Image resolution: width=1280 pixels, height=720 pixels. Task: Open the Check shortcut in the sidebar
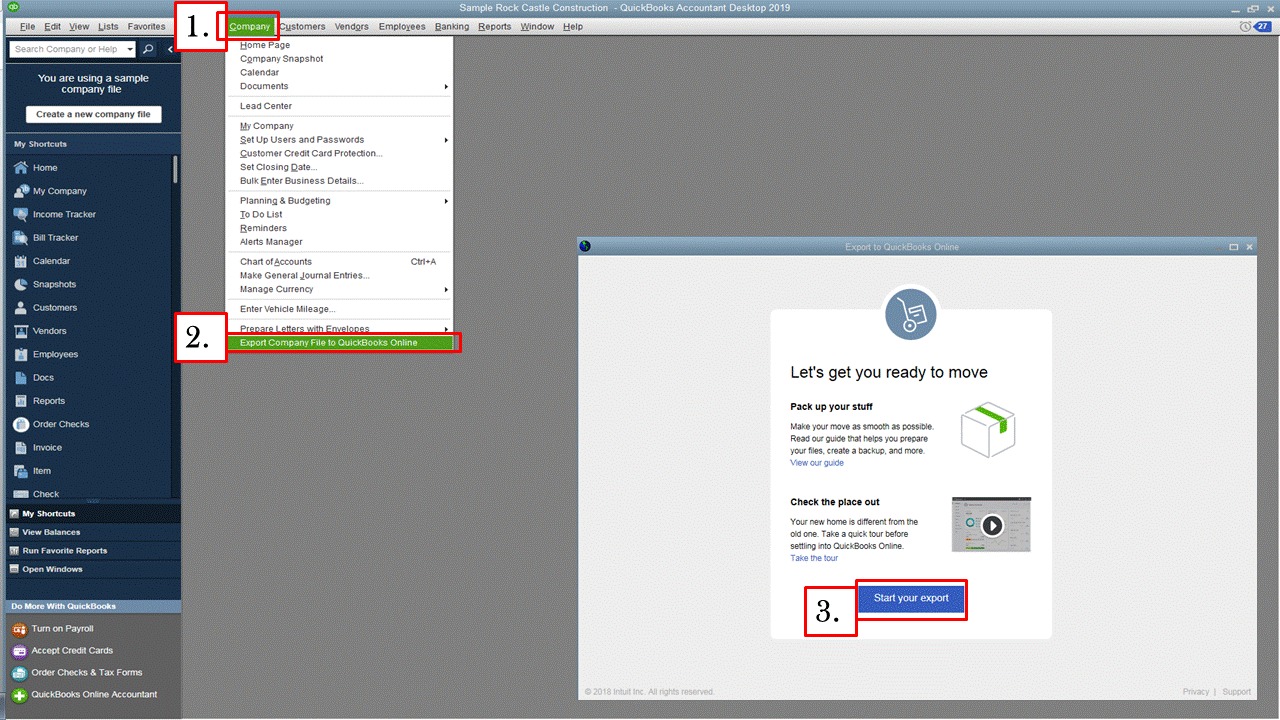click(x=46, y=493)
